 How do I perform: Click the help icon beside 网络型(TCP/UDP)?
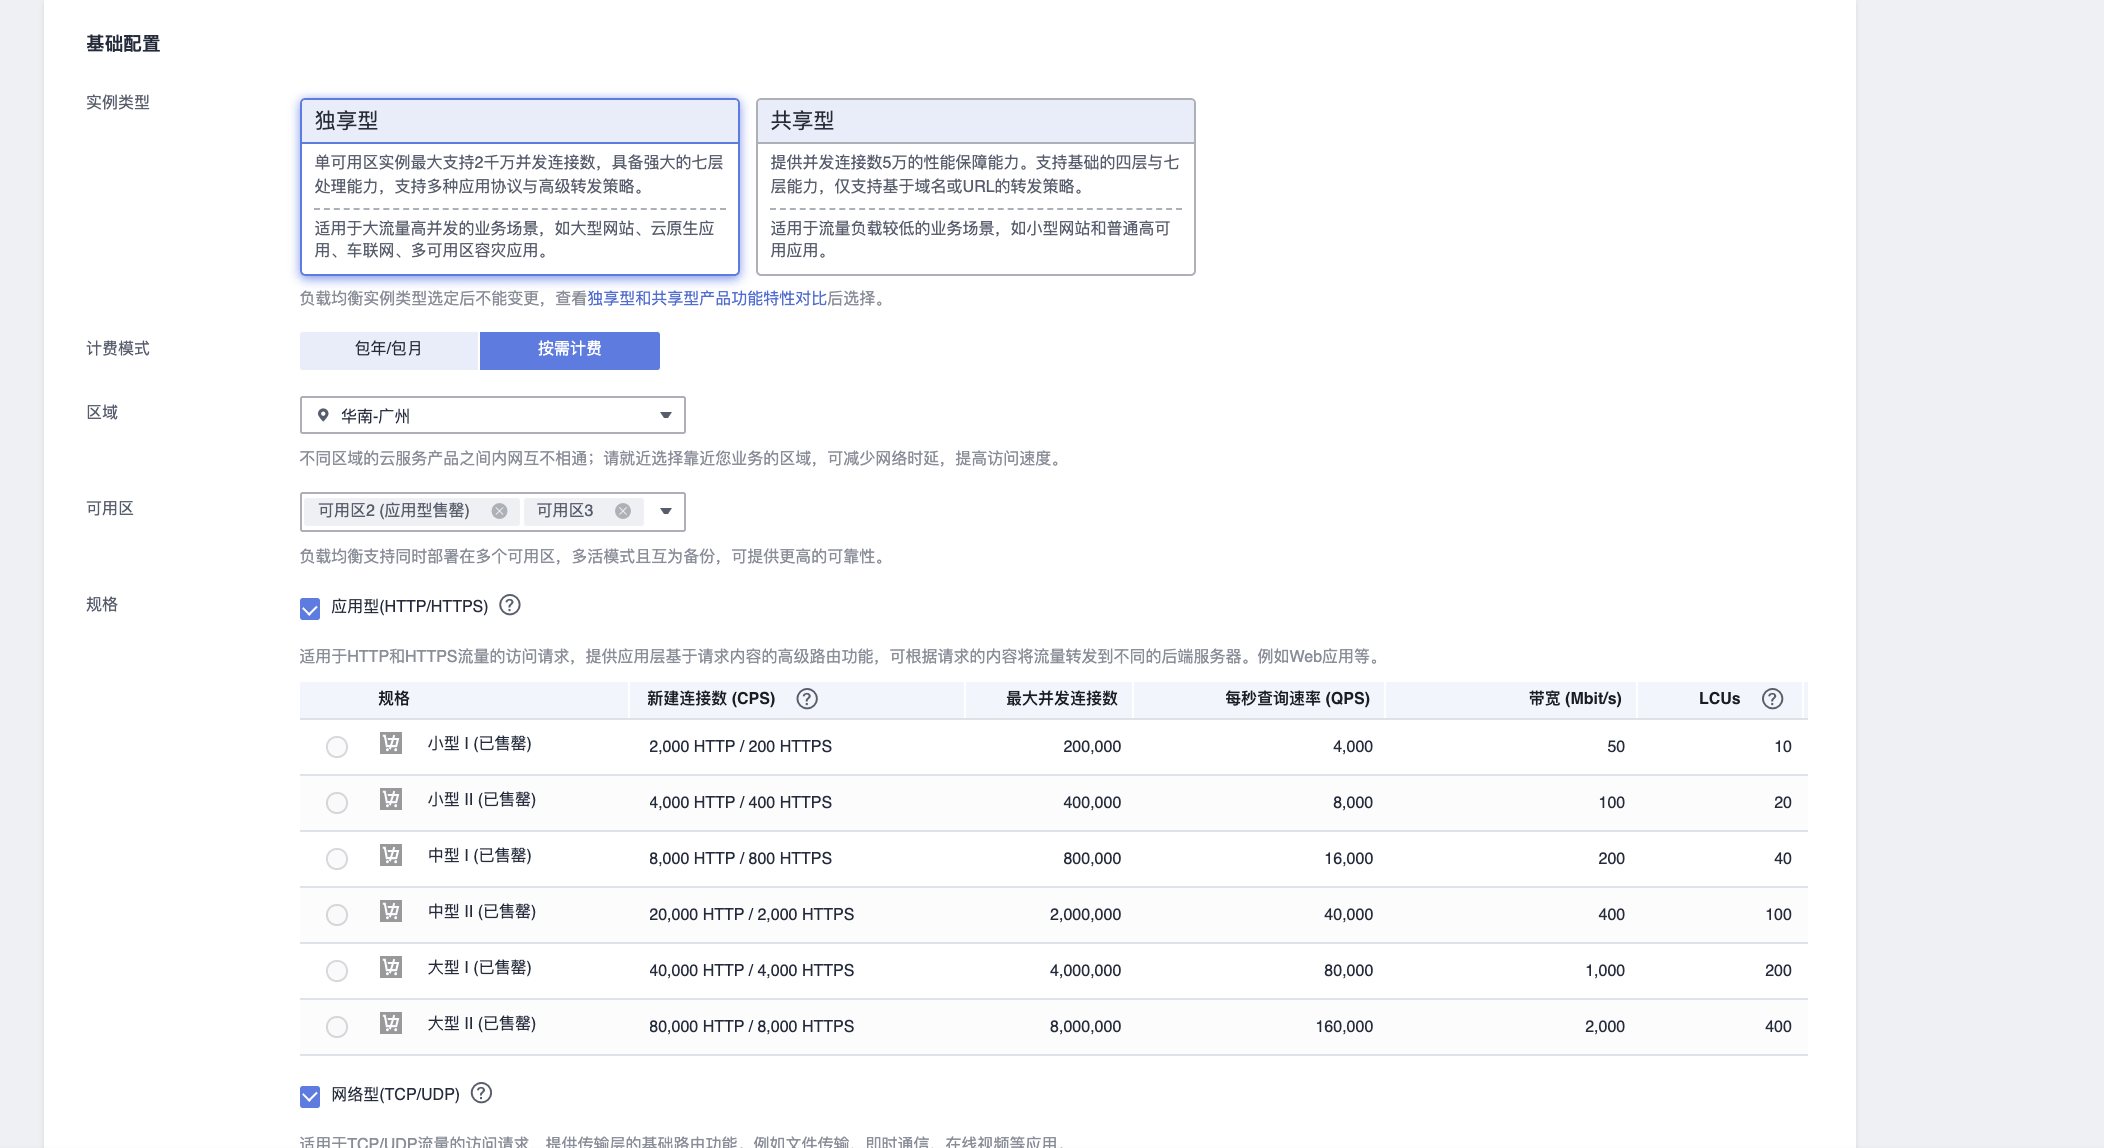click(484, 1094)
